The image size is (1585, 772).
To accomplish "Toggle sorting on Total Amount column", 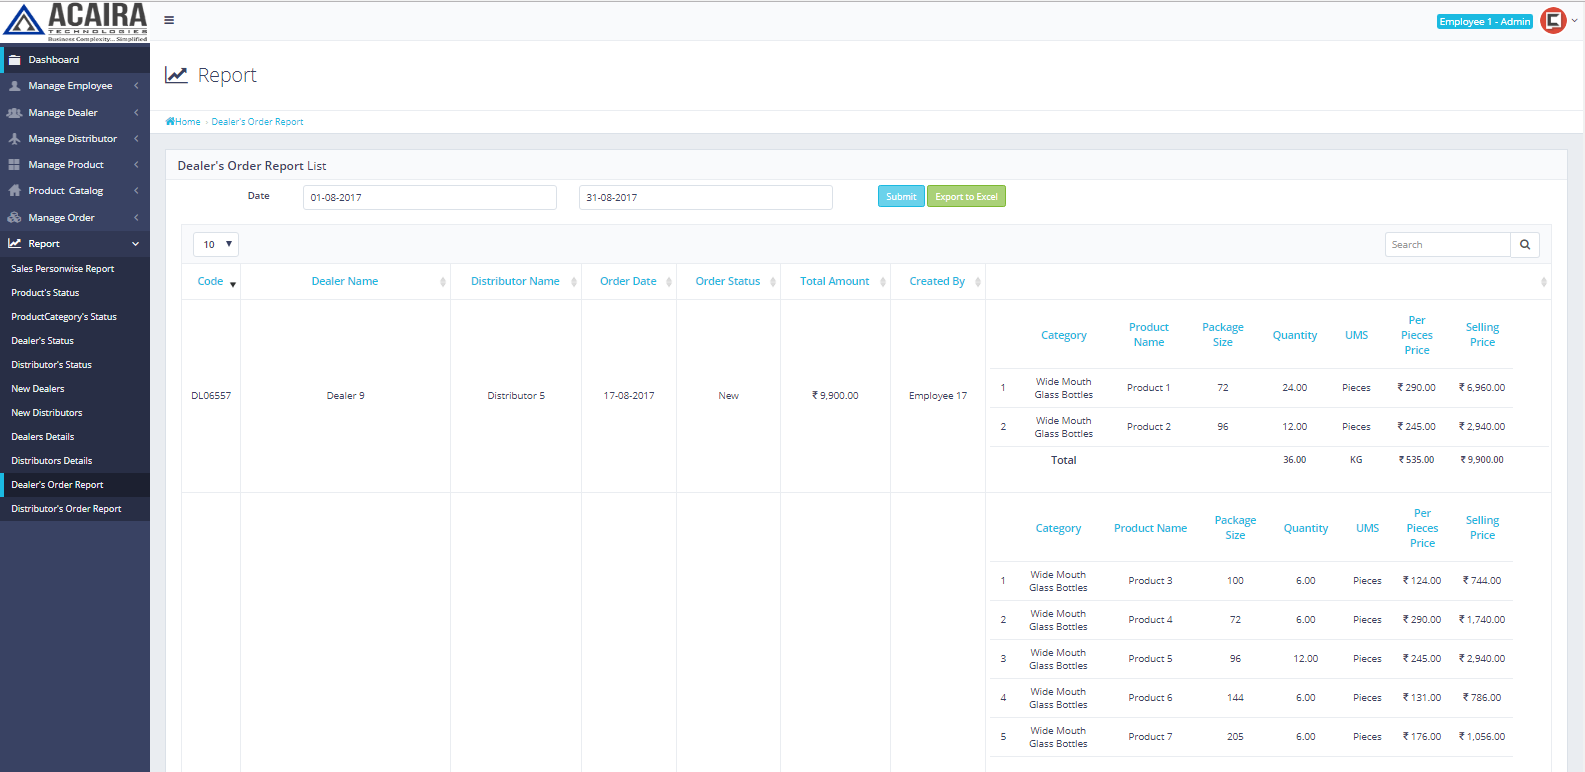I will 834,282.
